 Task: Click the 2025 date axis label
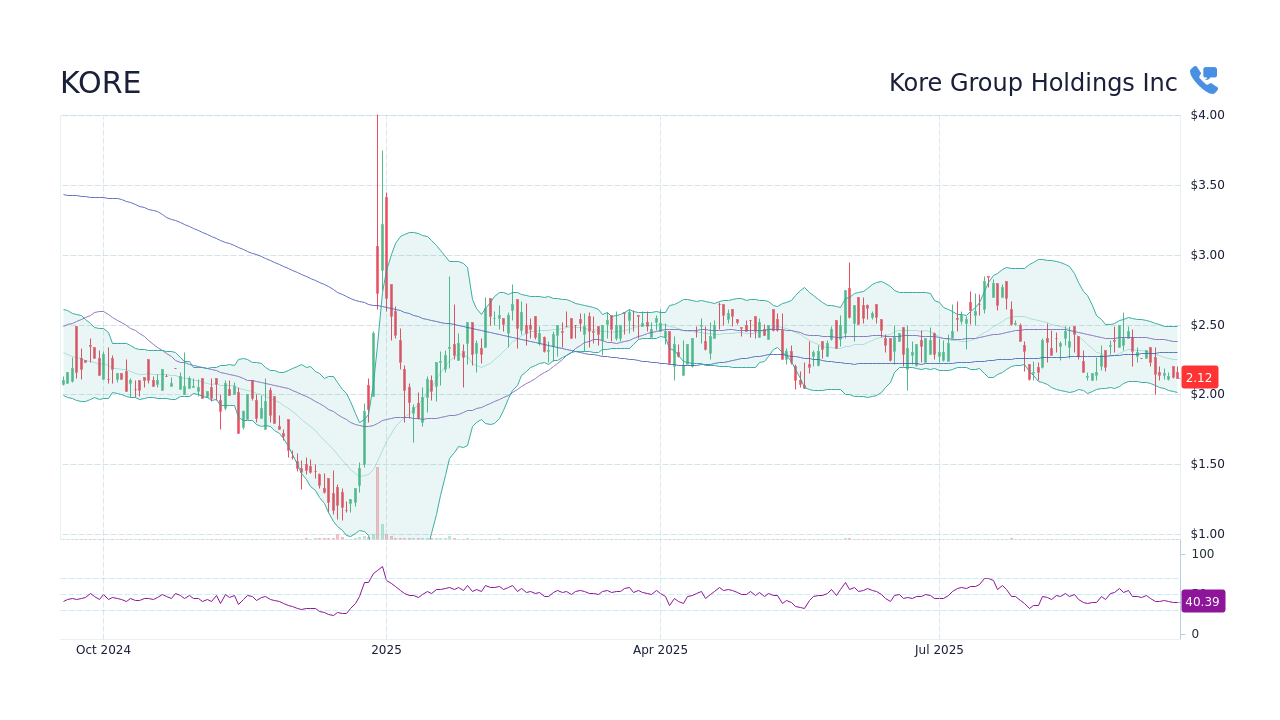(387, 649)
